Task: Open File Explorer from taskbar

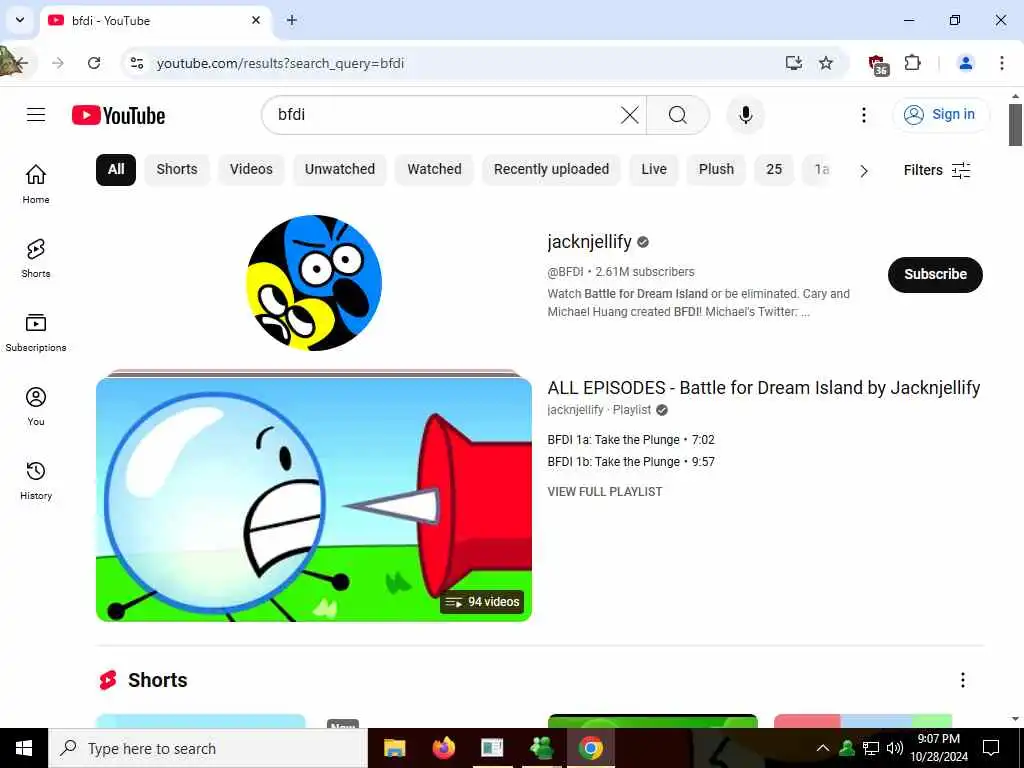Action: pyautogui.click(x=394, y=748)
